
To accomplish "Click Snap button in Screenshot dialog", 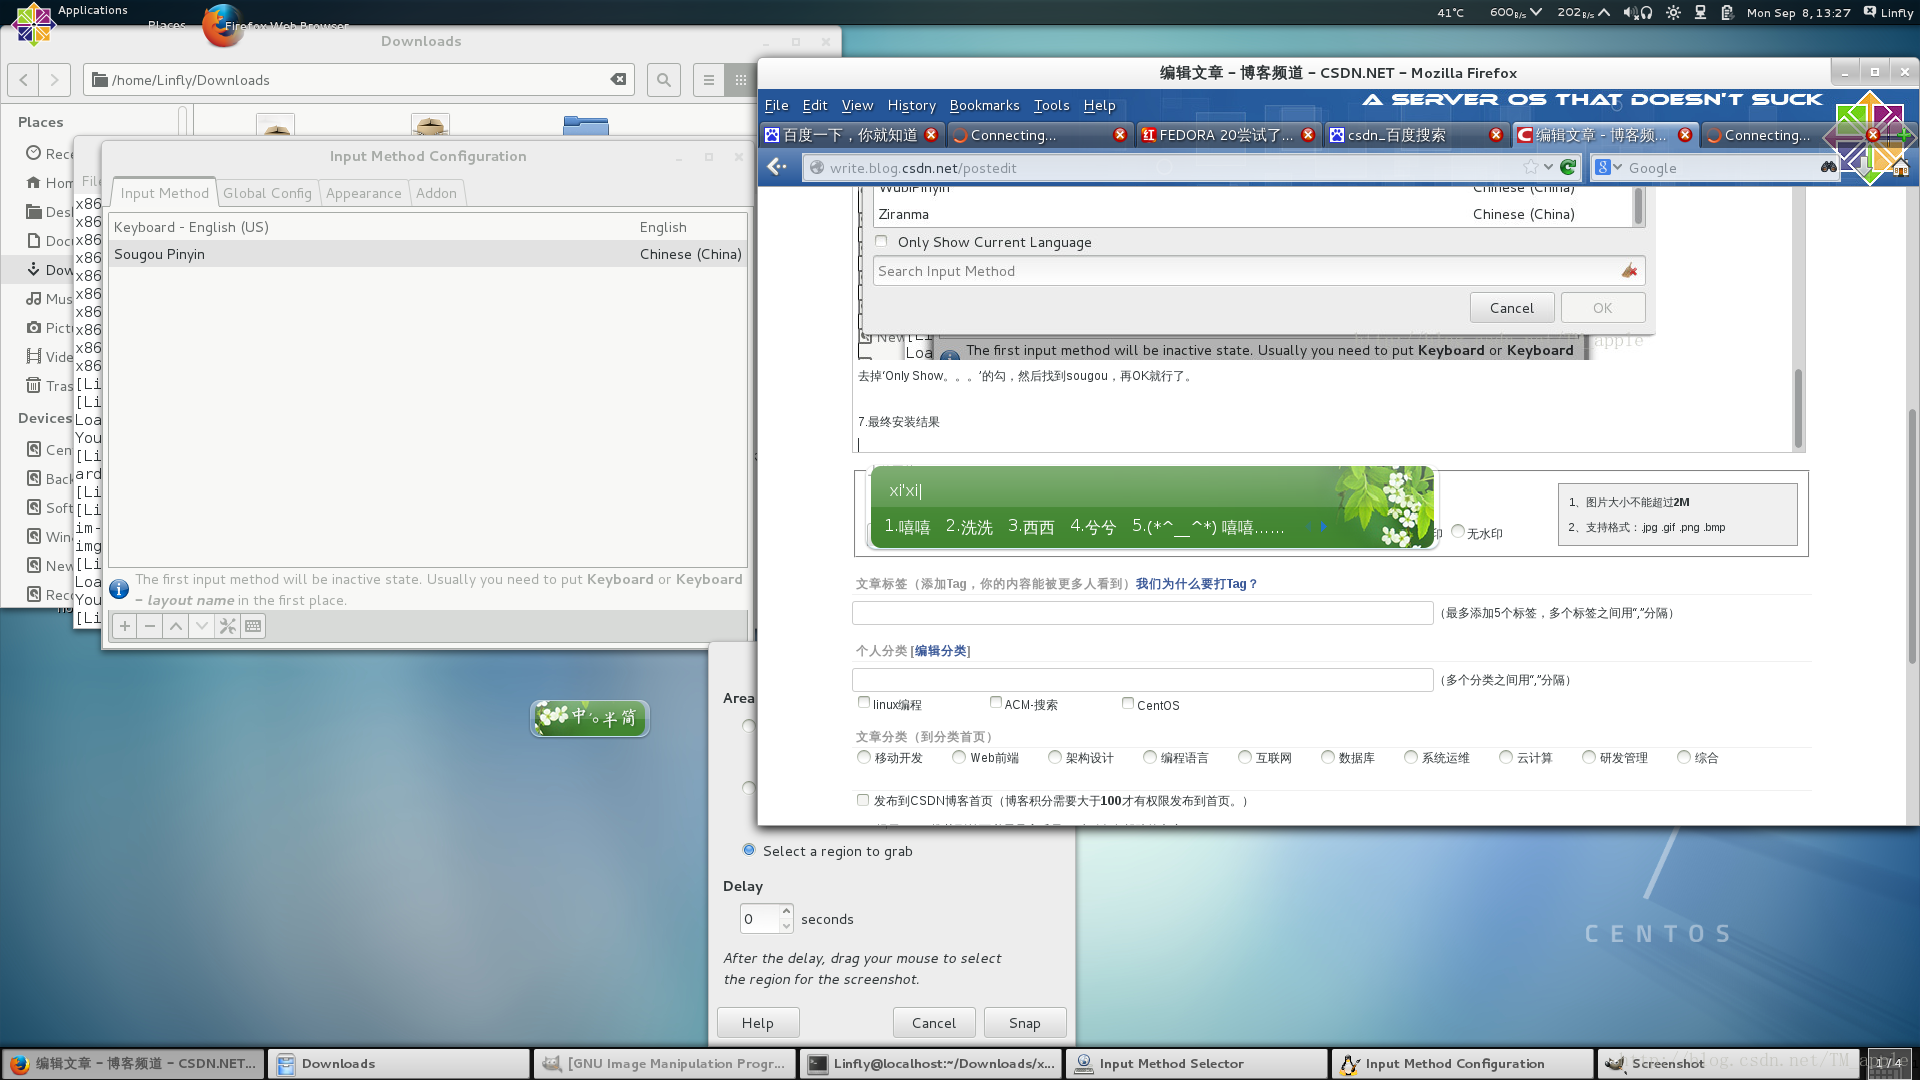I will [1024, 1023].
